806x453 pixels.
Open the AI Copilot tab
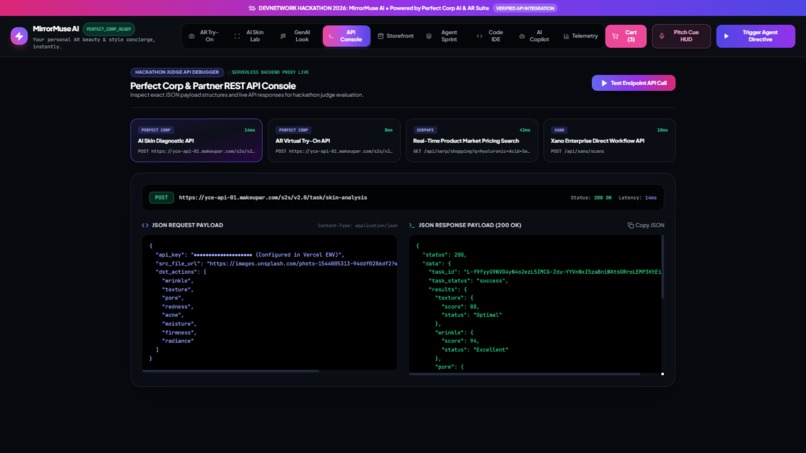click(x=534, y=36)
